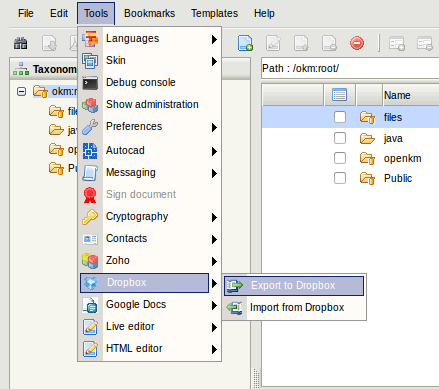Image resolution: width=439 pixels, height=389 pixels.
Task: Open the File menu
Action: (26, 13)
